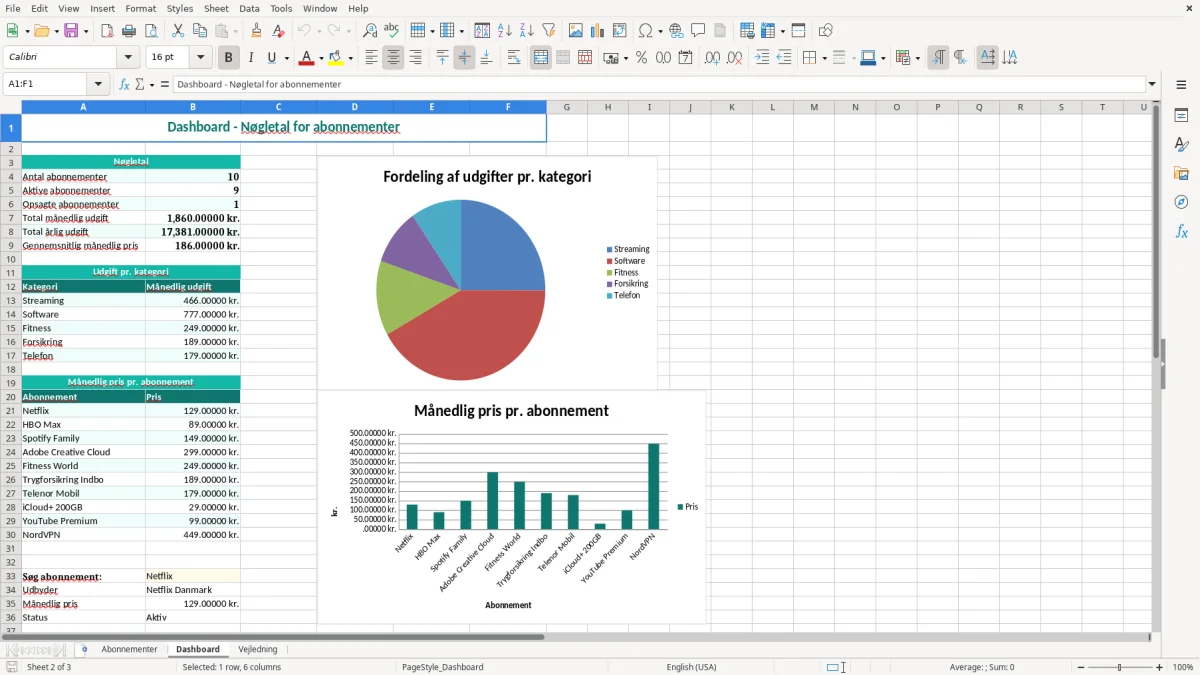The image size is (1200, 675).
Task: Select the Netflix search cell
Action: [193, 576]
